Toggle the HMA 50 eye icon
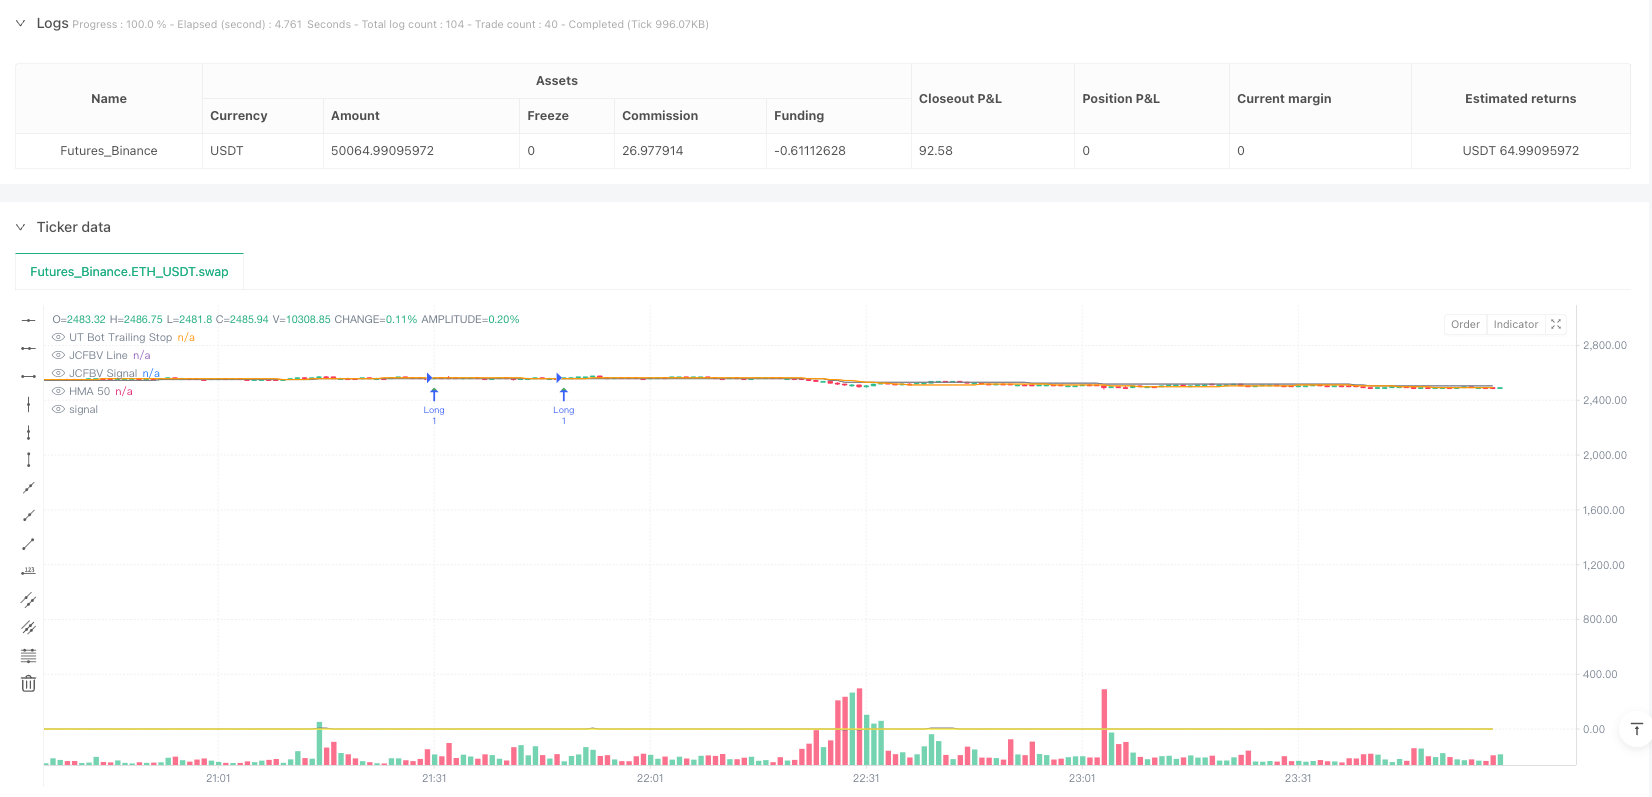This screenshot has width=1652, height=797. click(59, 392)
